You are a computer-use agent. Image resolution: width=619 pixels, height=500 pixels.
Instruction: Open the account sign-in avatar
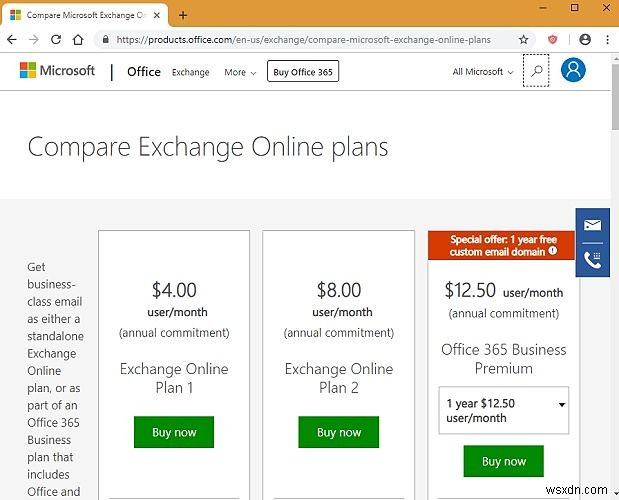[x=573, y=71]
